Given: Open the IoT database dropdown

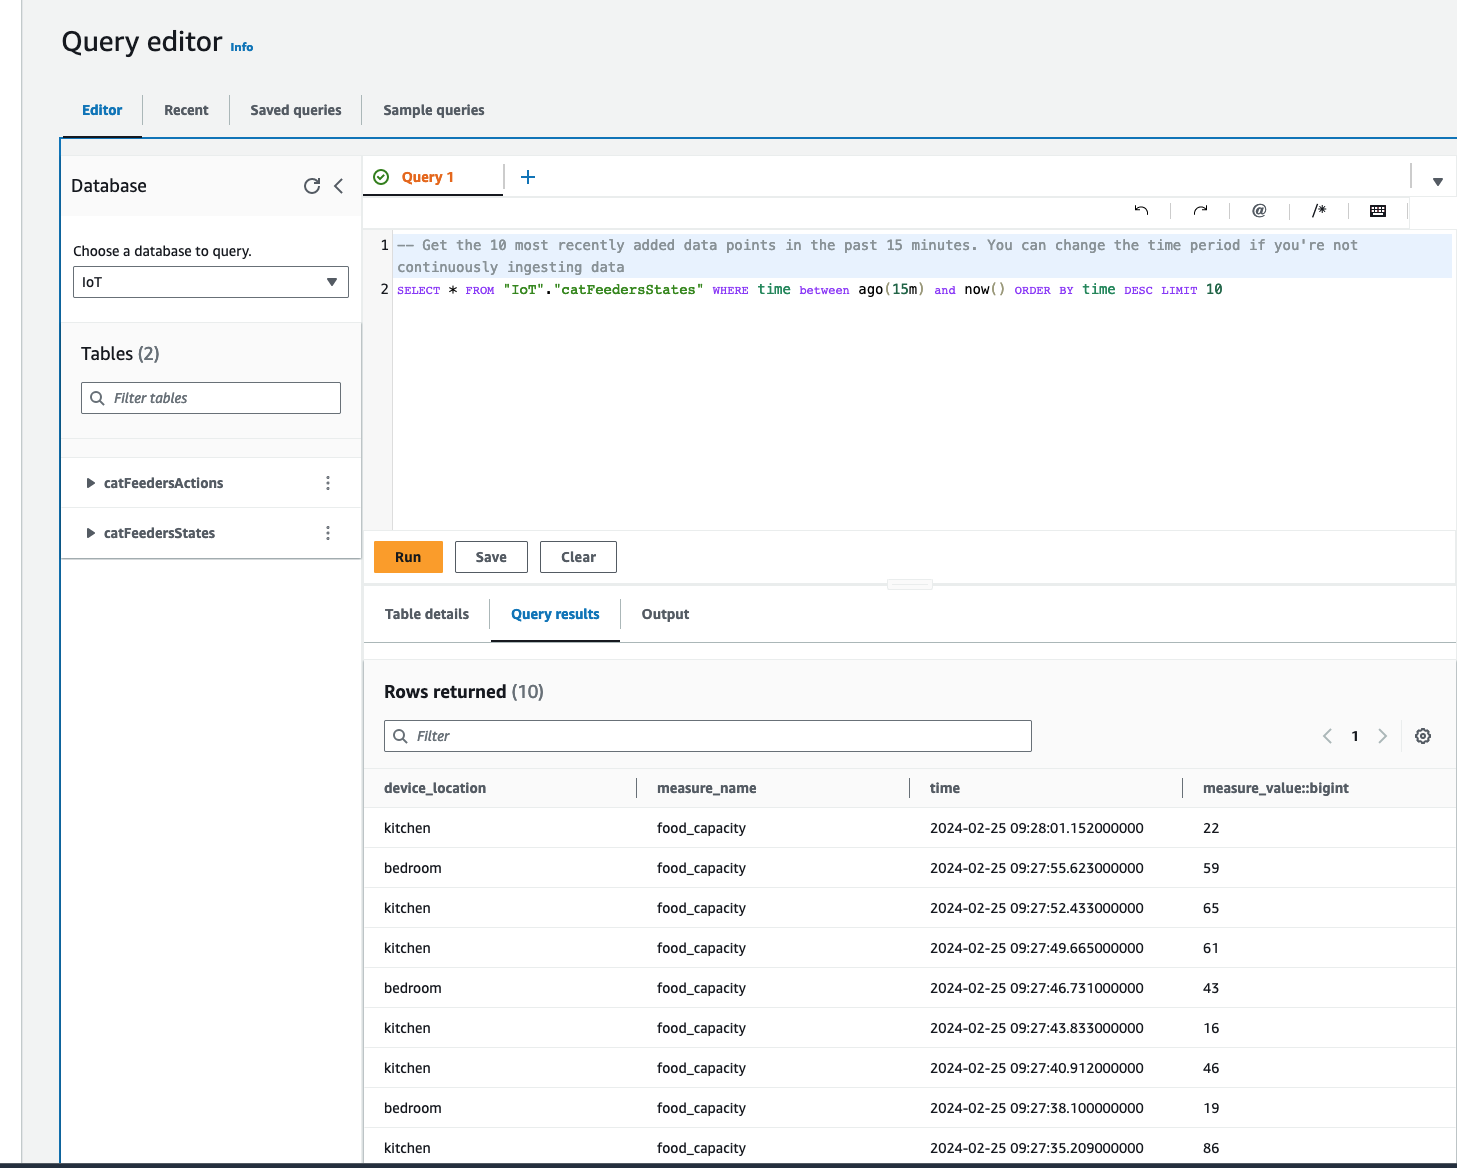Looking at the screenshot, I should click(211, 282).
